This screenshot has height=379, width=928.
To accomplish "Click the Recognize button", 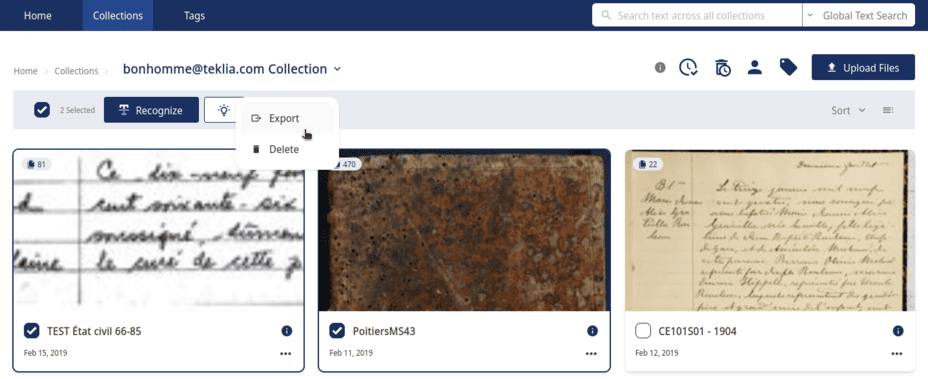I will click(151, 110).
